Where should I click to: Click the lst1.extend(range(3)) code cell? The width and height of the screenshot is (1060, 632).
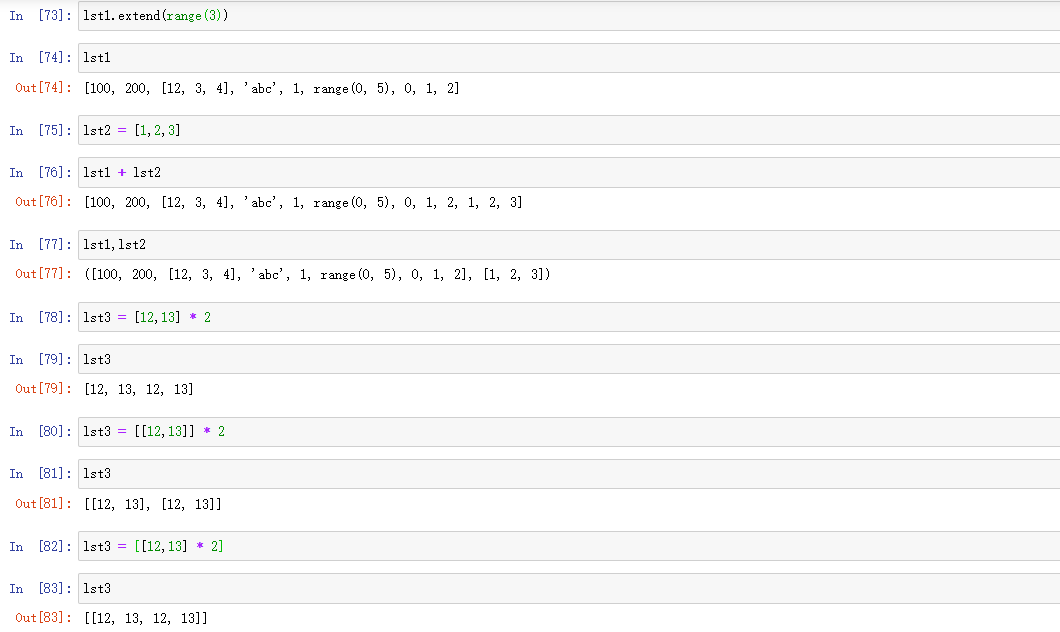(568, 16)
